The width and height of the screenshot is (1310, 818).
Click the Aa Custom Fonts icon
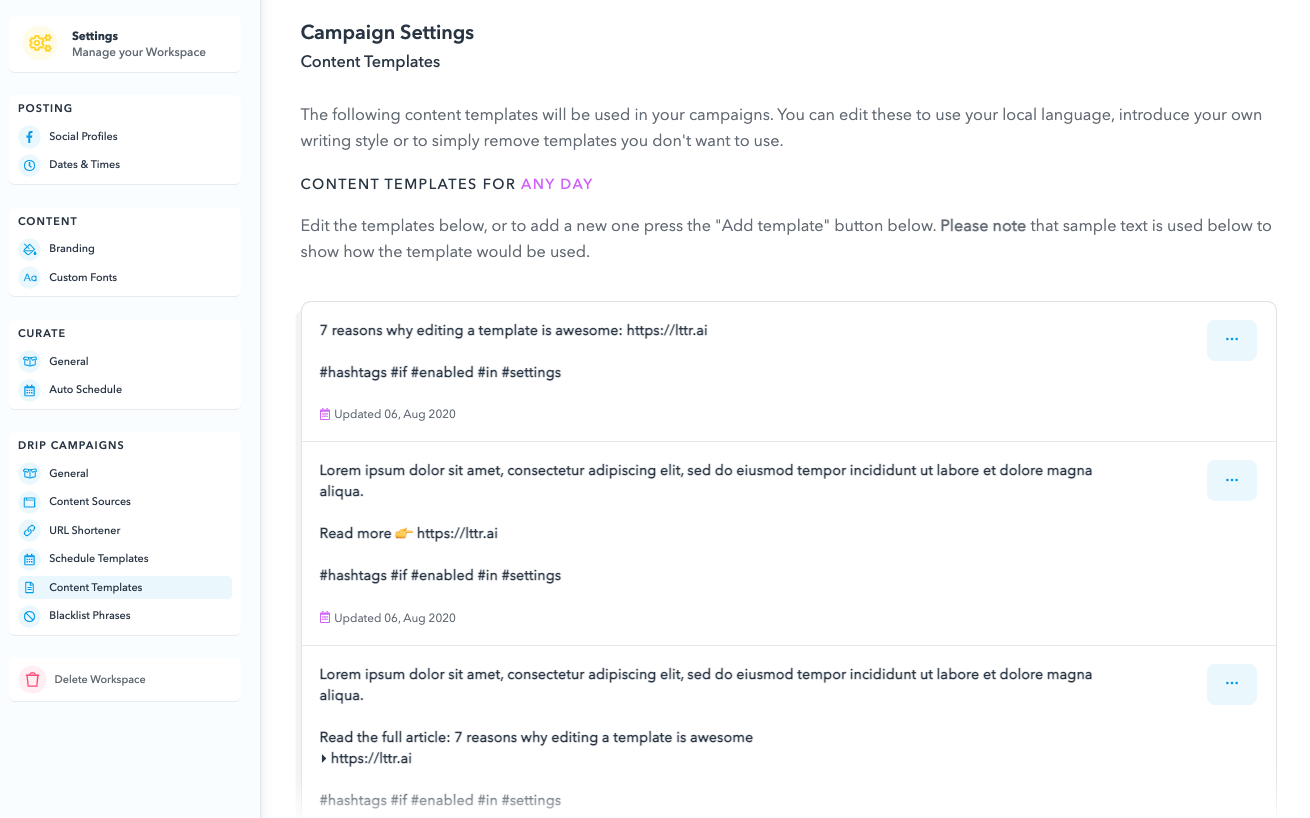tap(30, 278)
